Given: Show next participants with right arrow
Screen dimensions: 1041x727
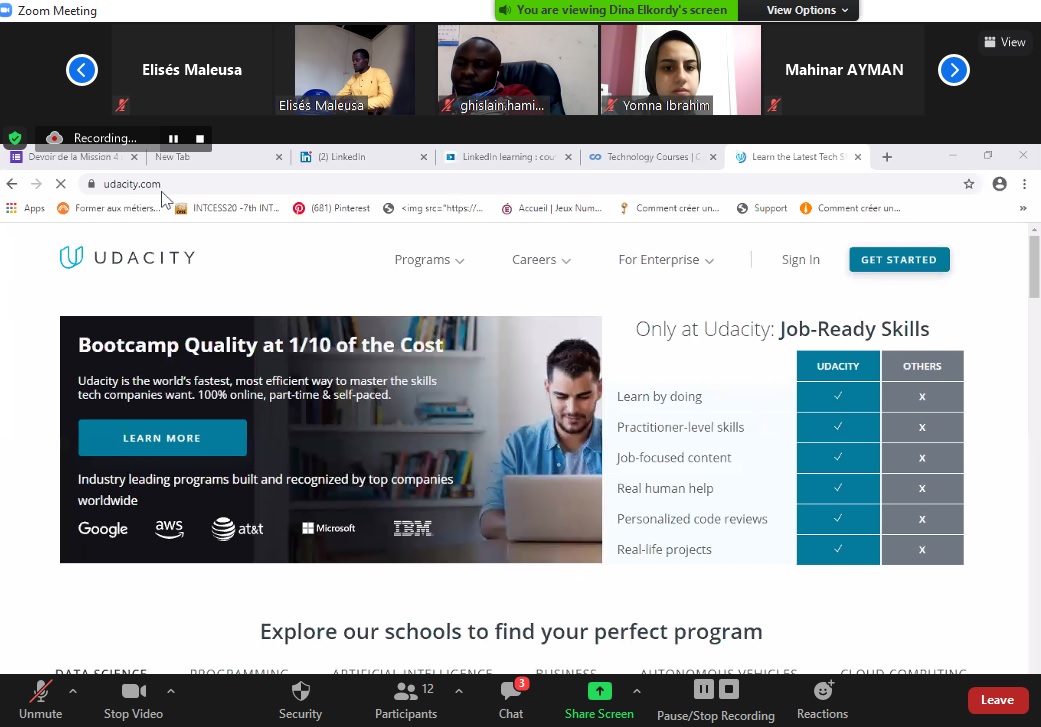Looking at the screenshot, I should (954, 70).
